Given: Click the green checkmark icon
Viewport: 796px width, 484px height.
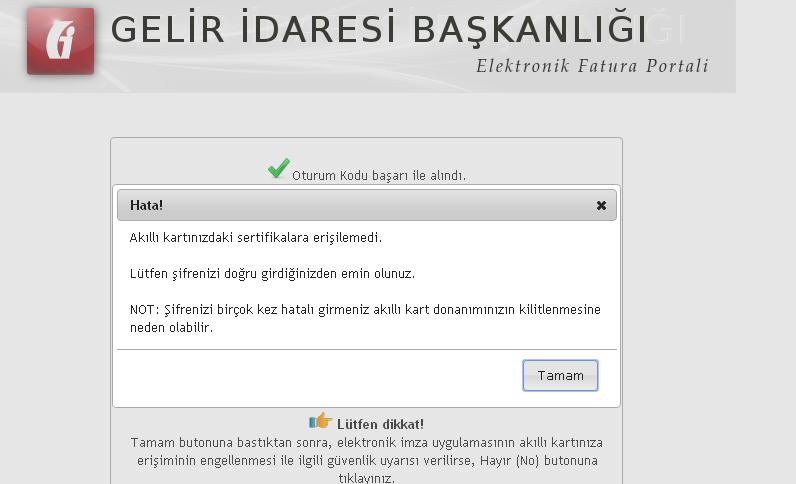Looking at the screenshot, I should click(x=278, y=169).
